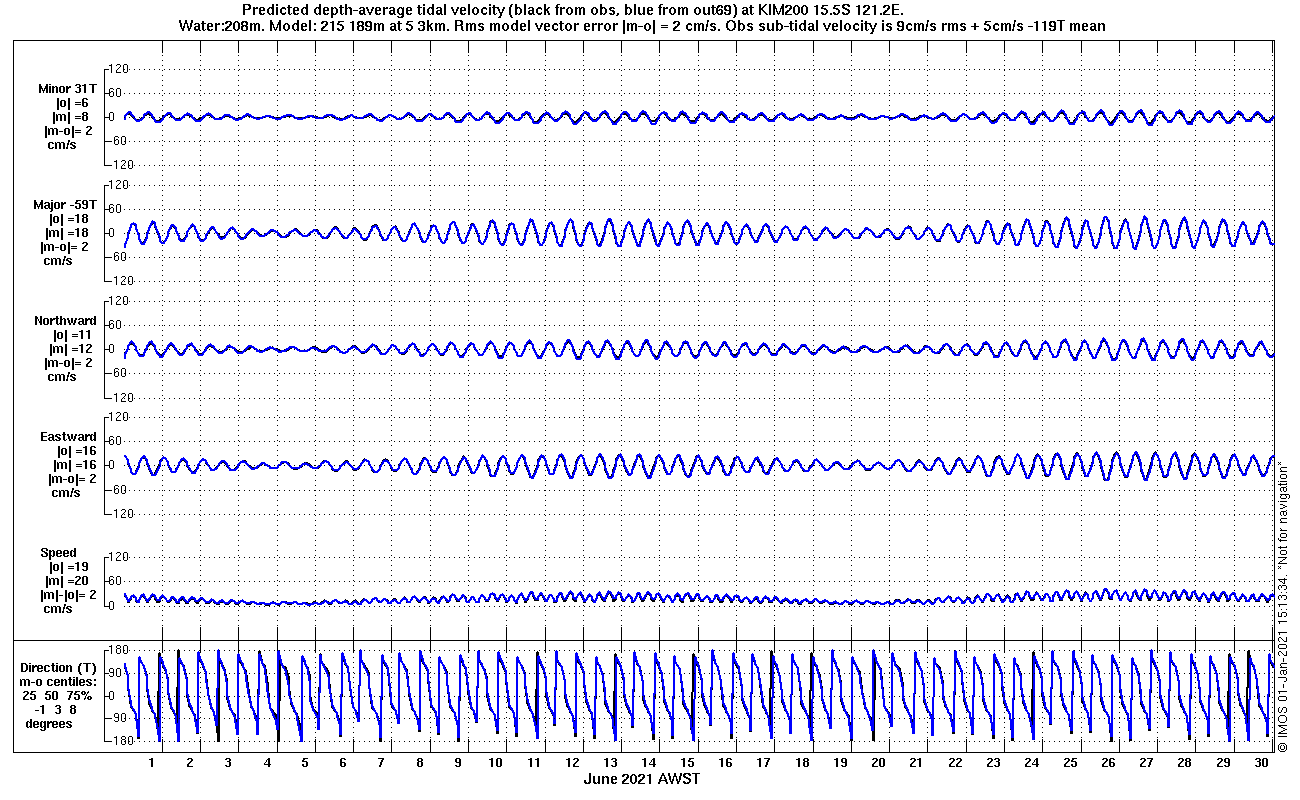
Task: Click the '|m| =18' value in Major panel
Action: (x=69, y=233)
